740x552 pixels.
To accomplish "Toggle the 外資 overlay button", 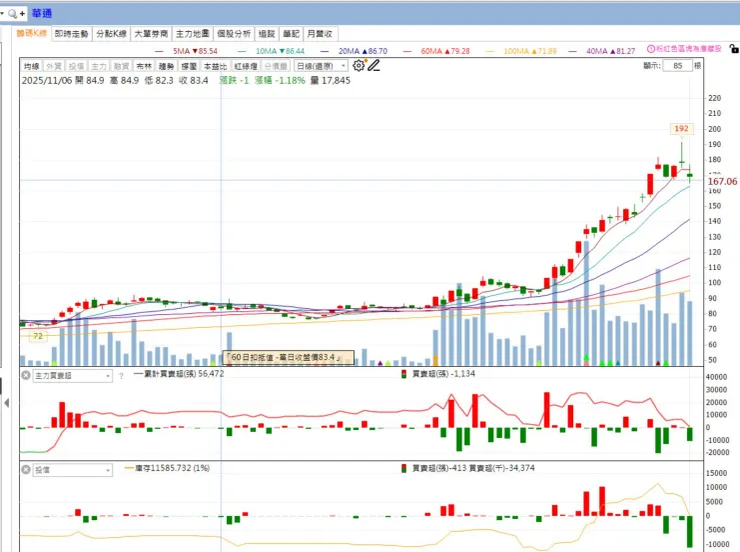I will [x=54, y=66].
